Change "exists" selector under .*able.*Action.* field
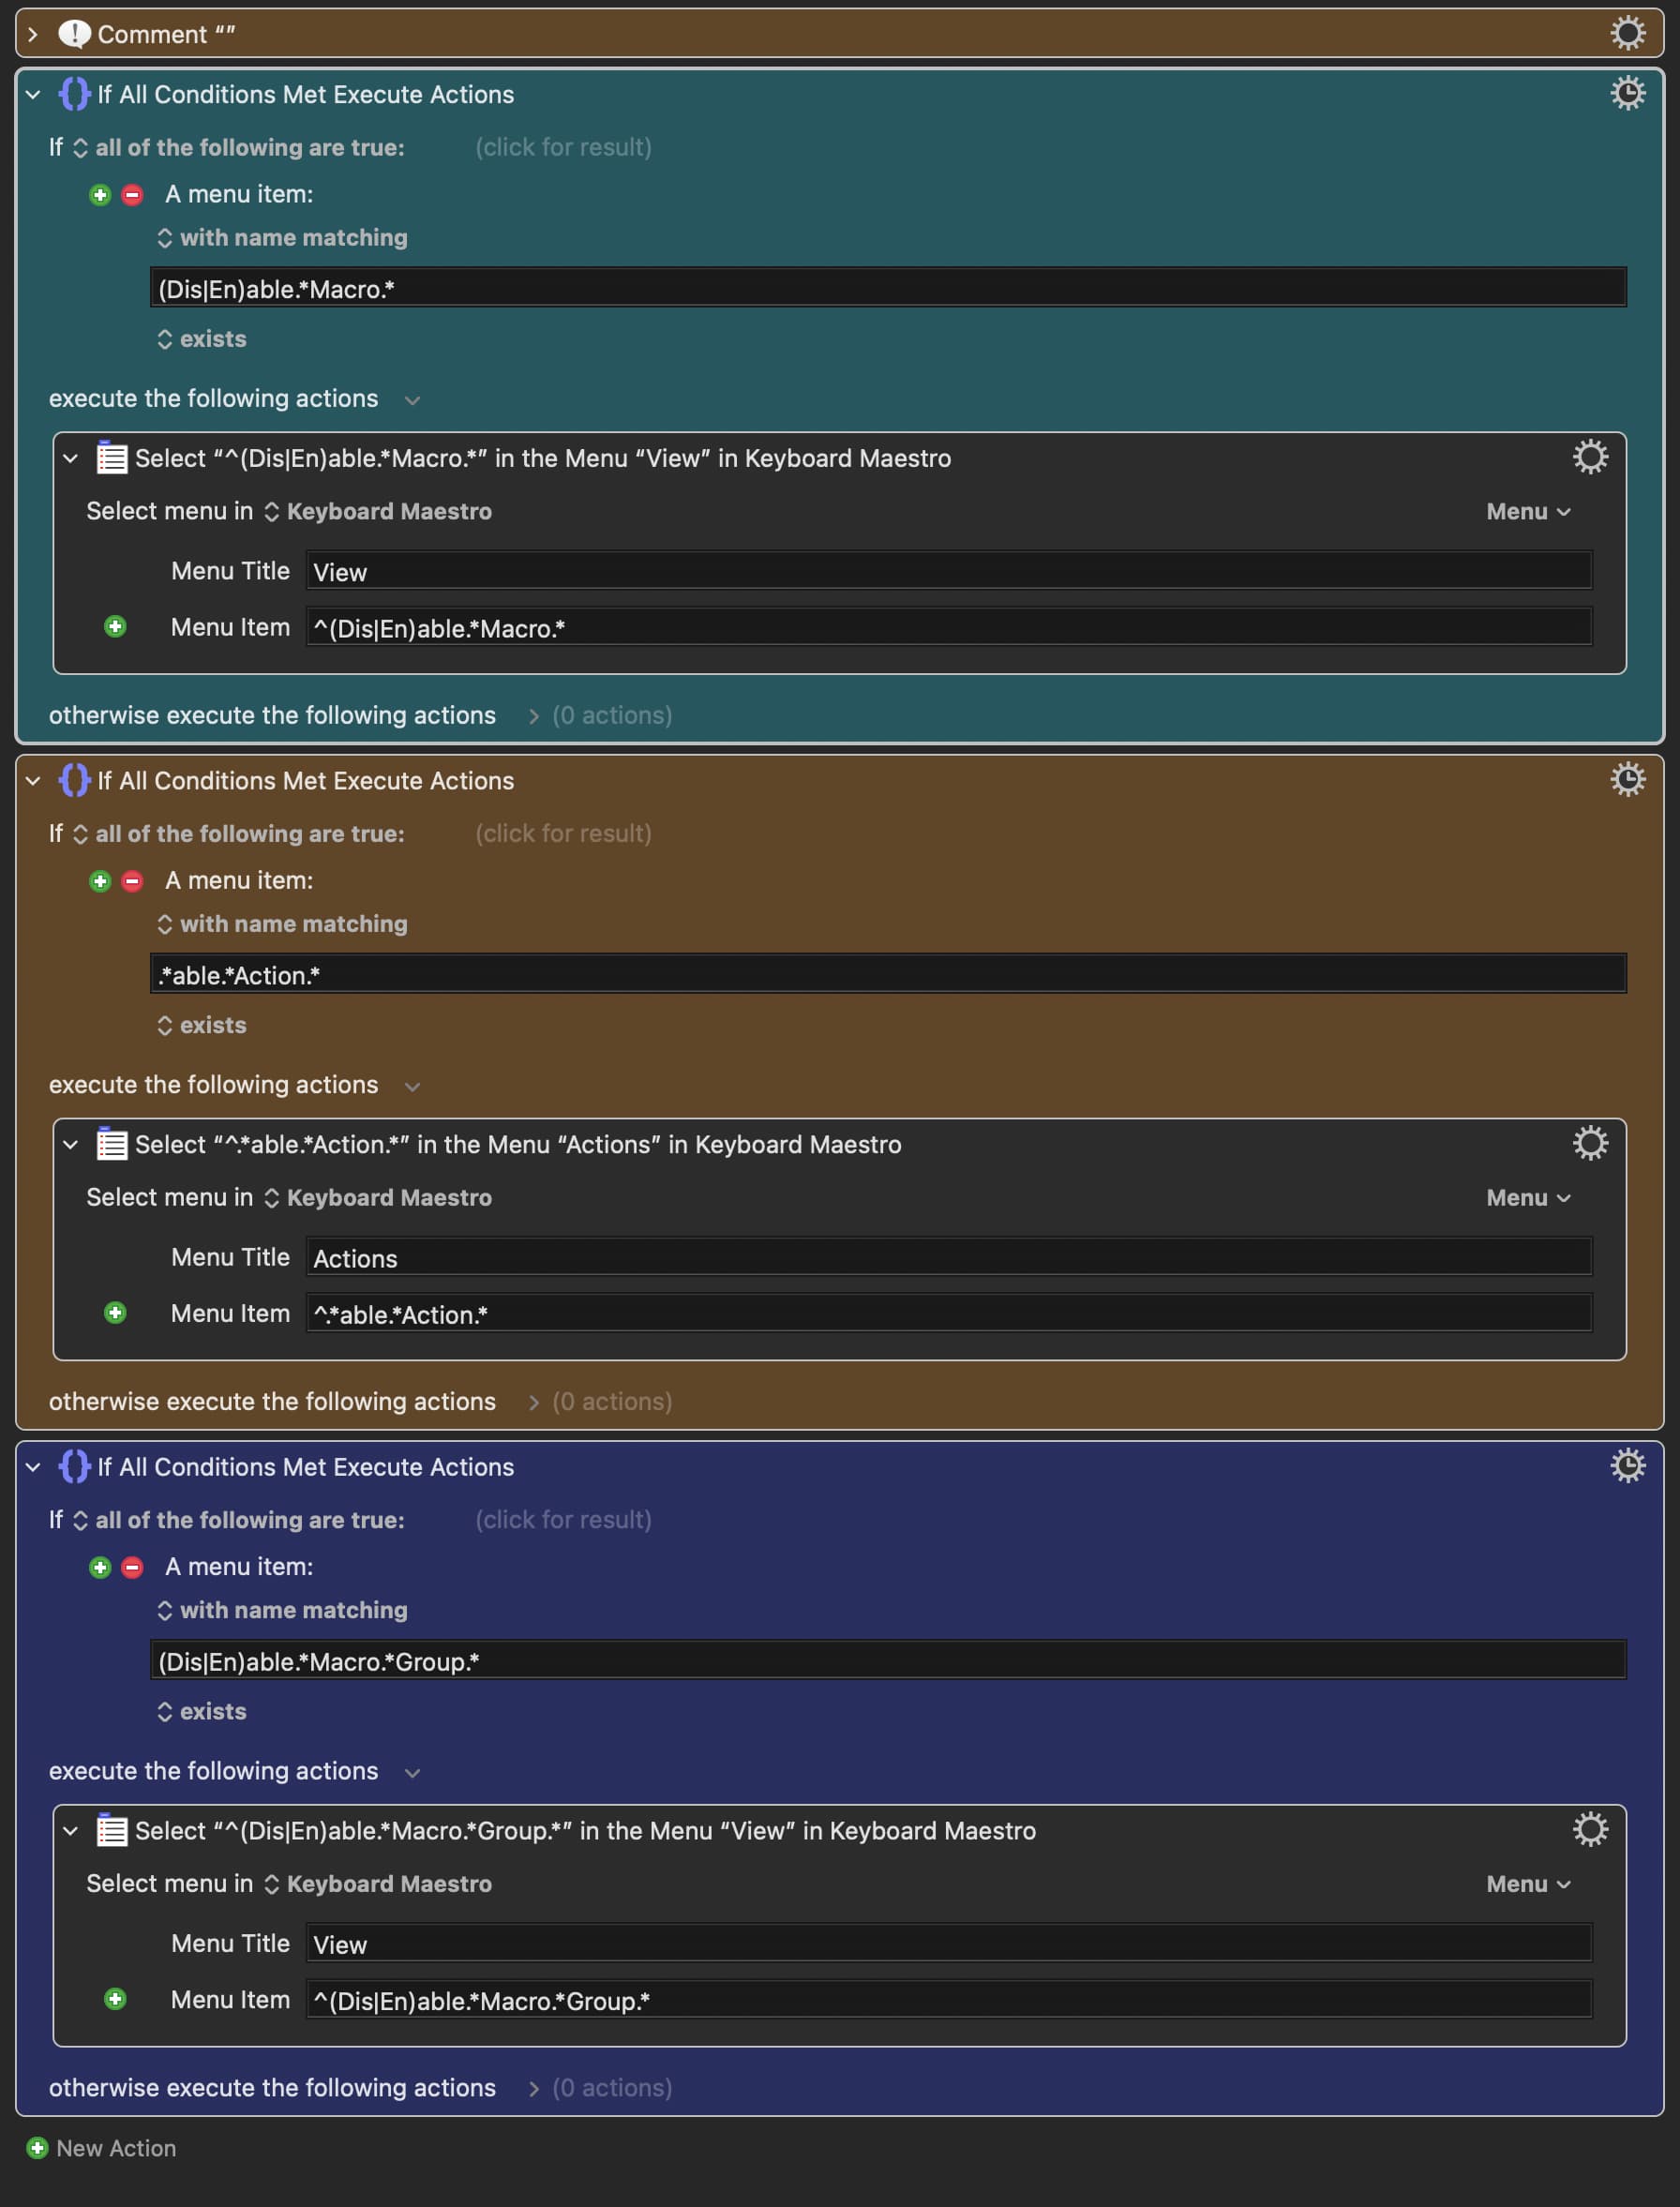The width and height of the screenshot is (1680, 2207). point(202,1025)
